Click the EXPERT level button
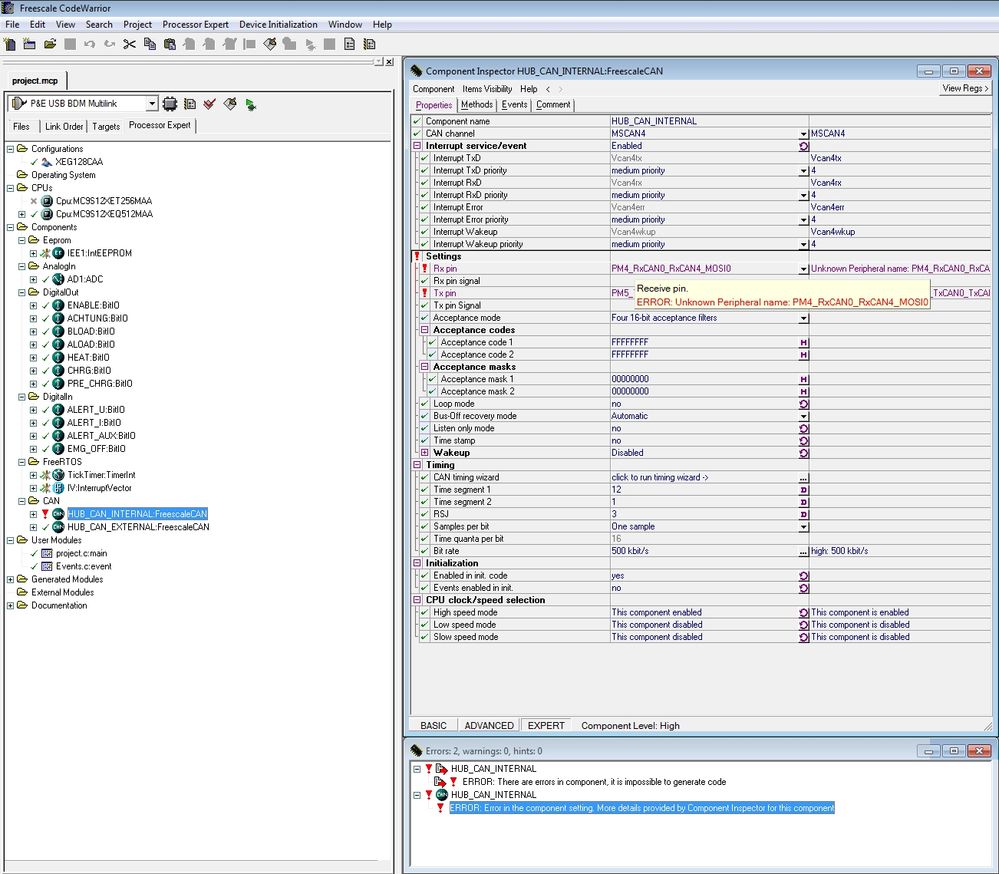 pyautogui.click(x=546, y=726)
